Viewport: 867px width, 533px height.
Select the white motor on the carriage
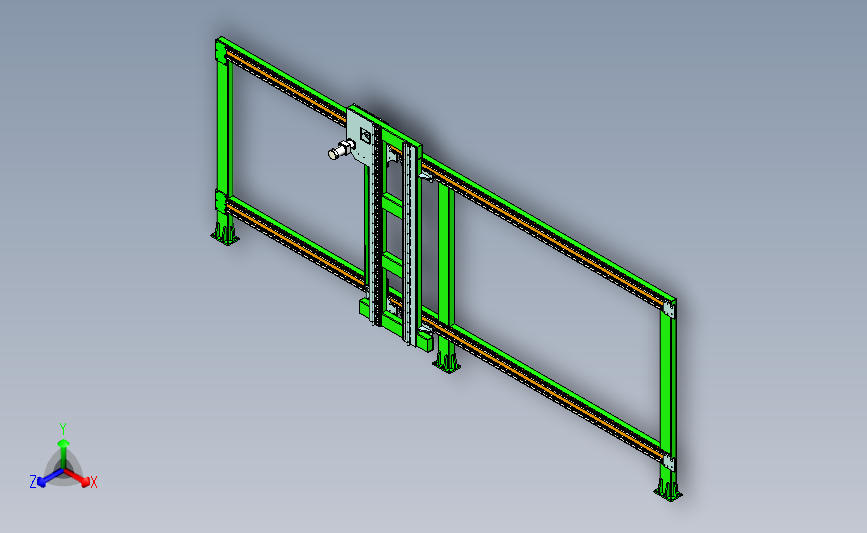(x=341, y=149)
